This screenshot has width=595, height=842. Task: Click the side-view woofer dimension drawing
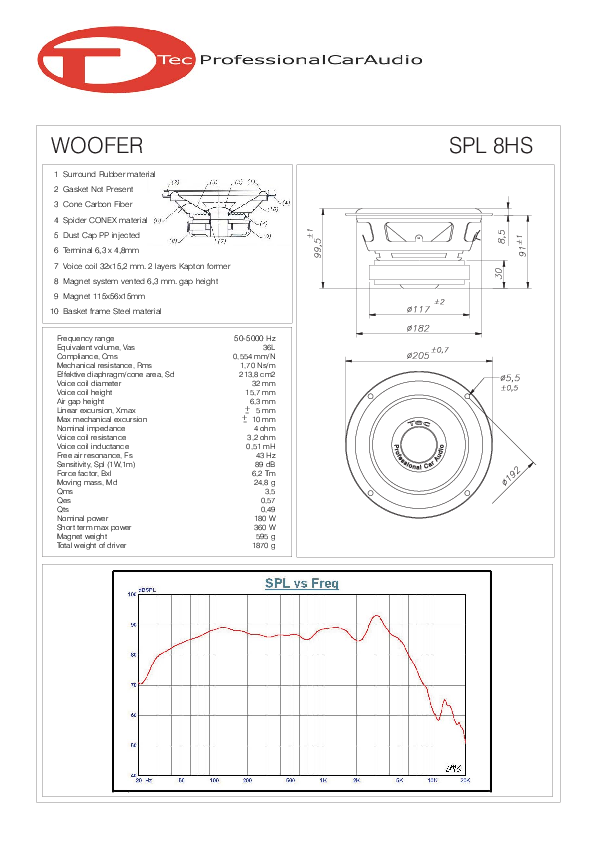(x=419, y=248)
